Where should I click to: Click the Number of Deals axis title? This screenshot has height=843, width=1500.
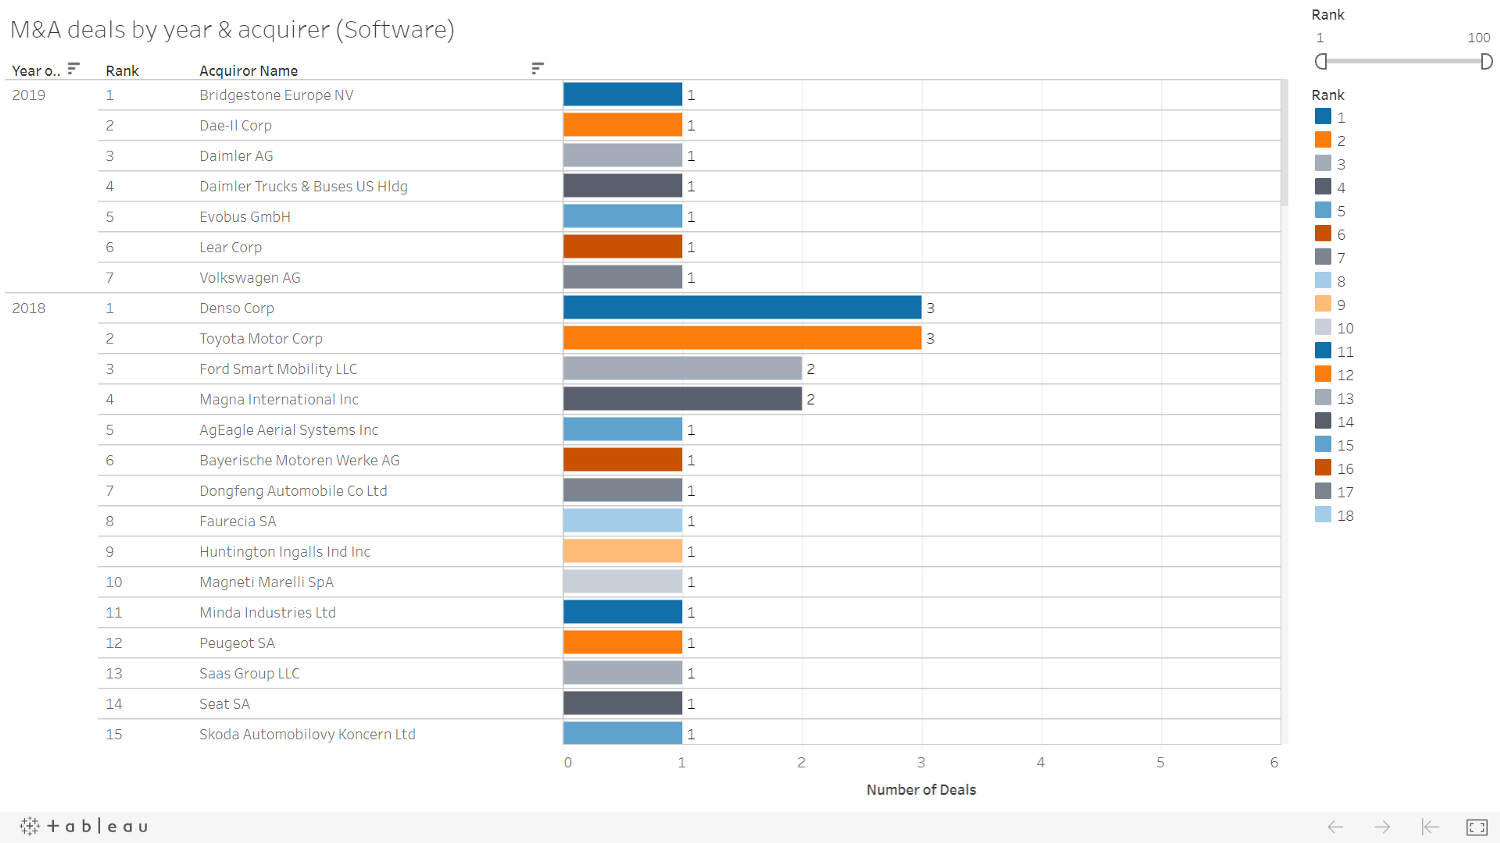click(921, 790)
